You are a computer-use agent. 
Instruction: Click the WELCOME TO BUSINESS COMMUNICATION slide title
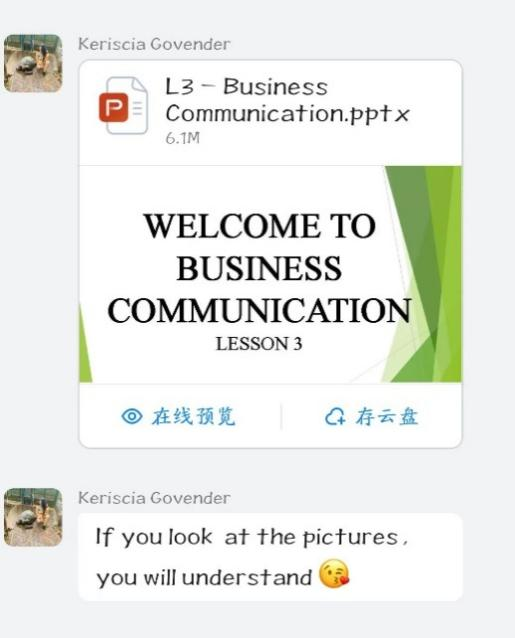pyautogui.click(x=260, y=269)
